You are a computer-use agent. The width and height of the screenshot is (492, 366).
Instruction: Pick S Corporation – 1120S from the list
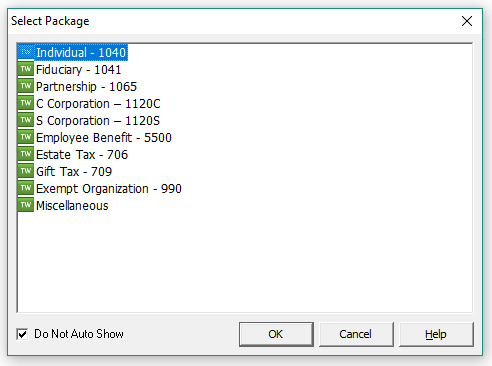click(98, 121)
